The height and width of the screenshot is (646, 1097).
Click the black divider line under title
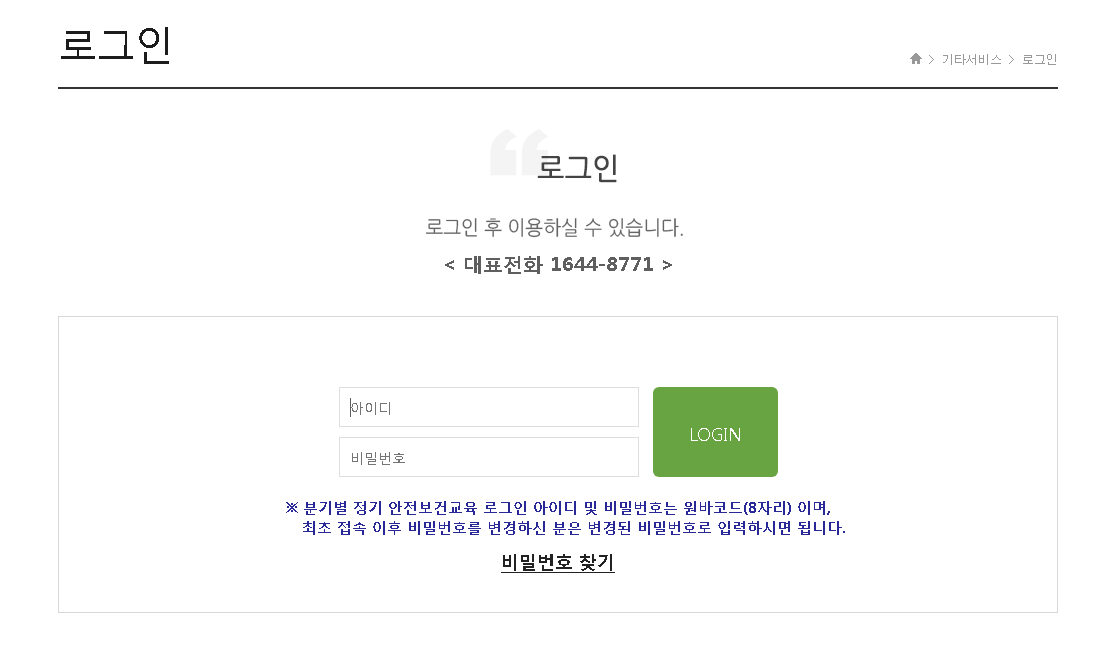tap(558, 88)
